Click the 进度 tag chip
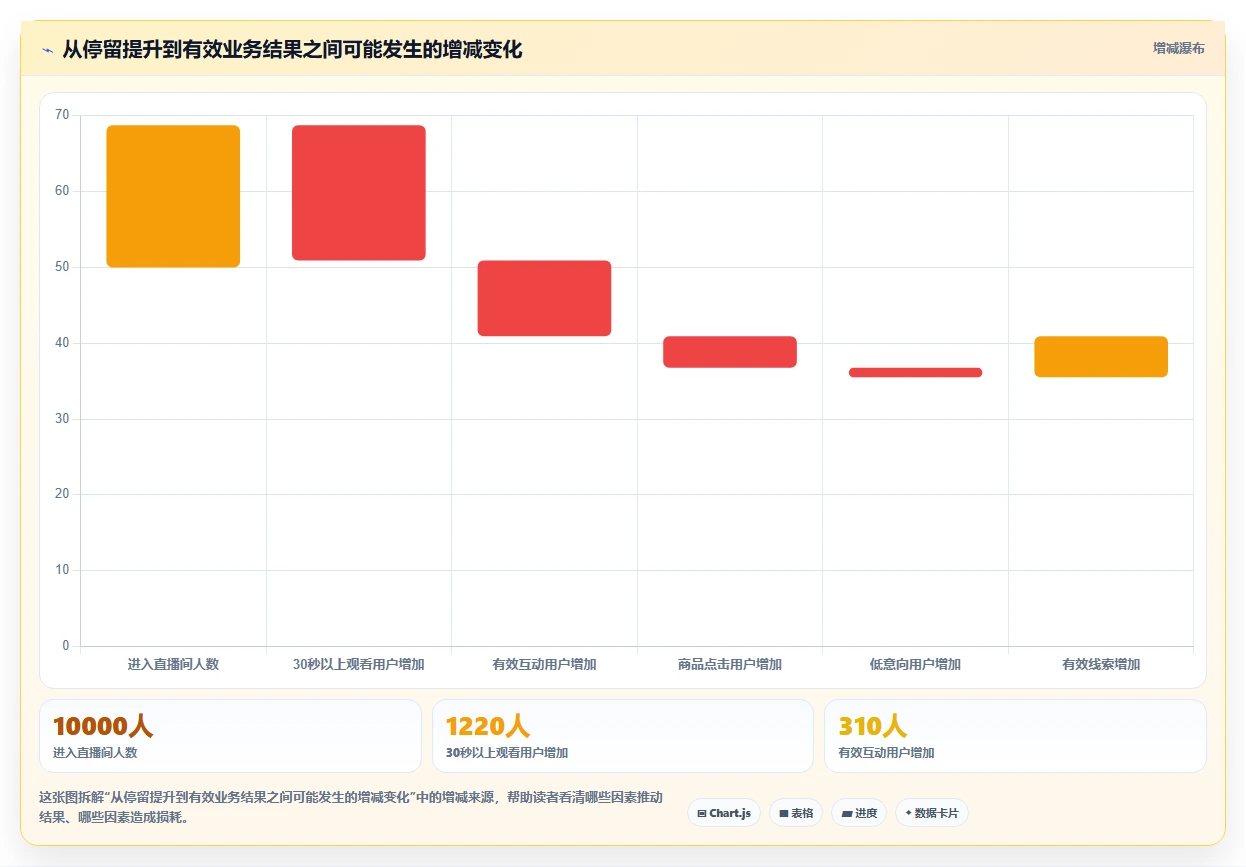The image size is (1246, 867). [x=859, y=813]
